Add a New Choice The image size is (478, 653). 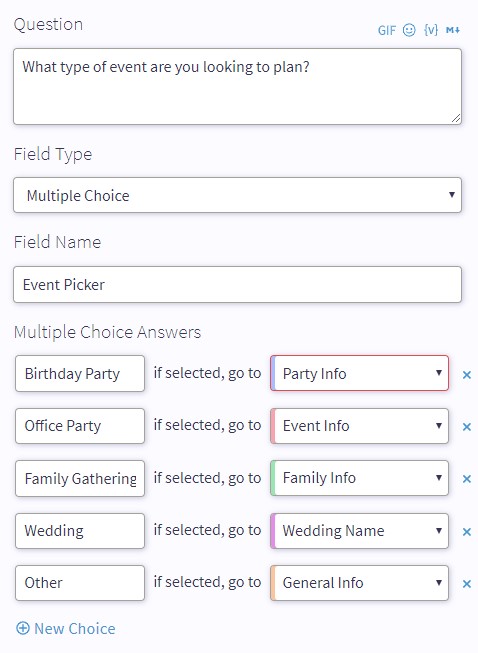[x=65, y=628]
